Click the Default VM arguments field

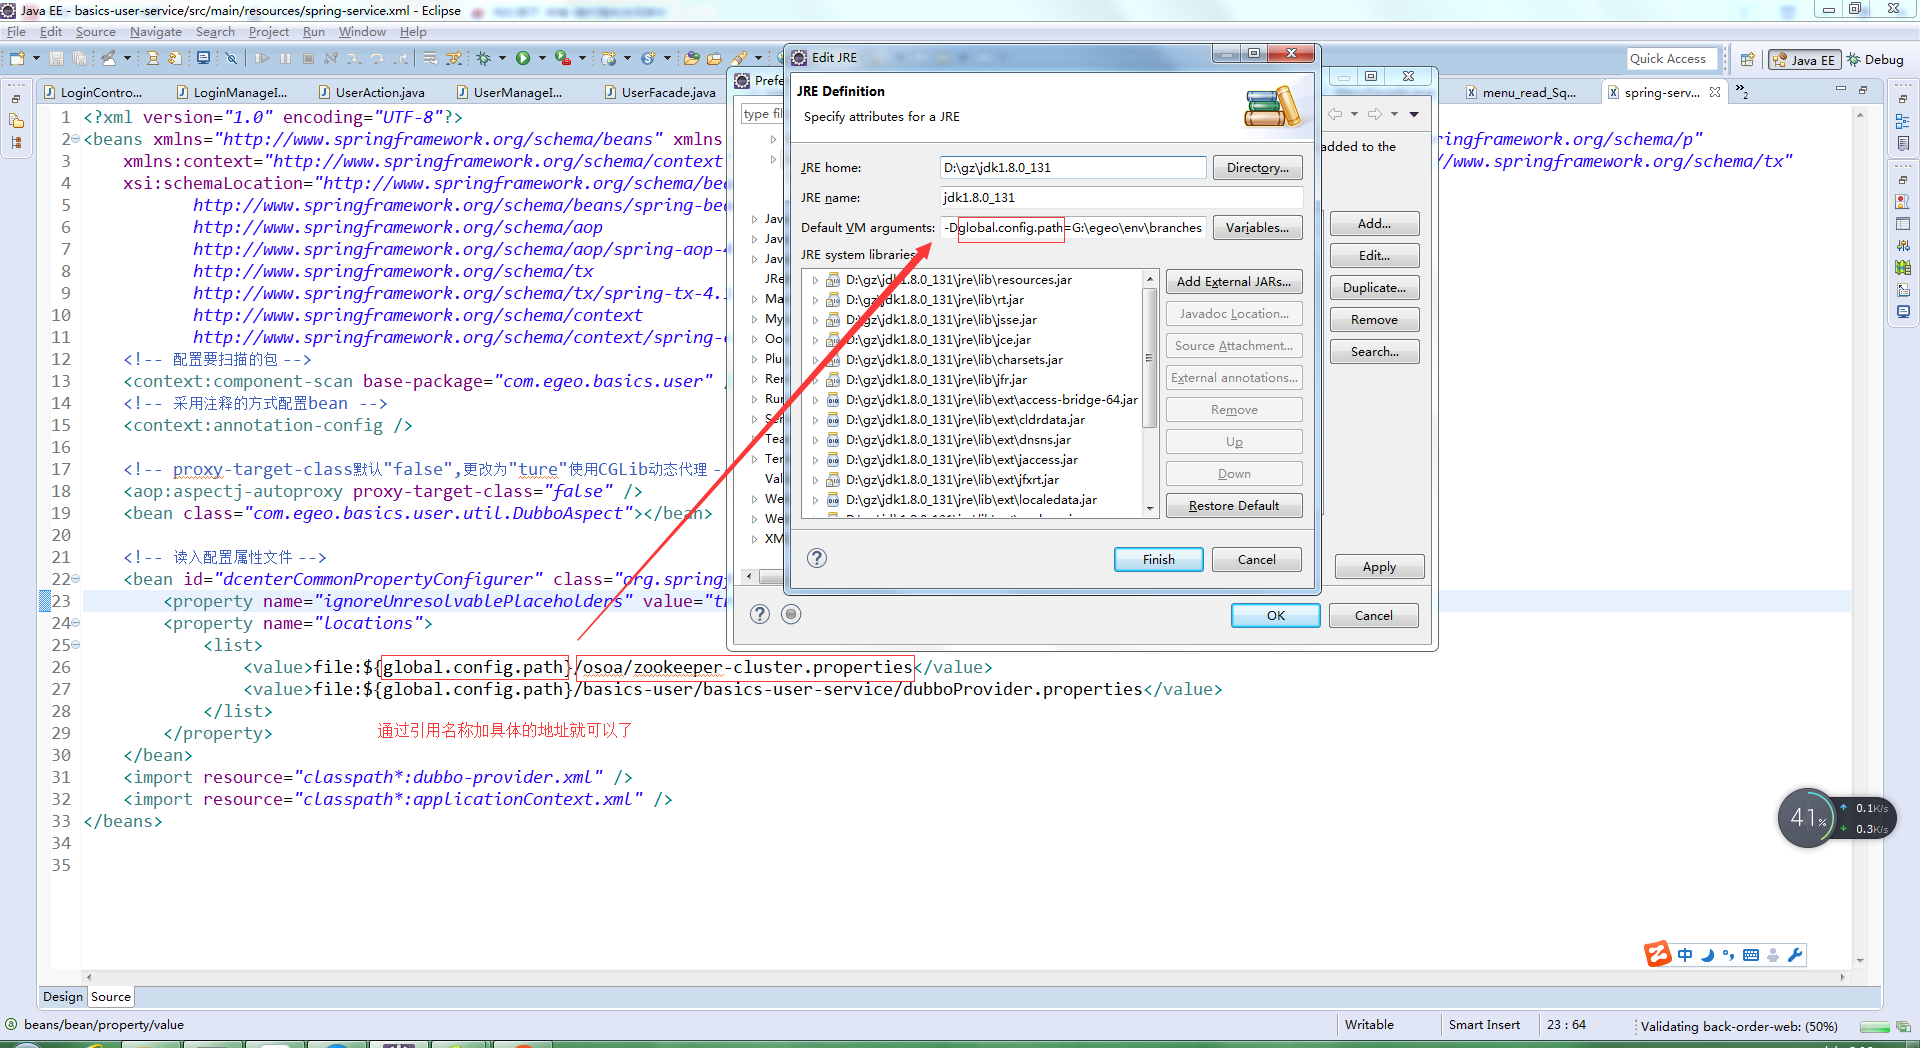coord(1072,227)
